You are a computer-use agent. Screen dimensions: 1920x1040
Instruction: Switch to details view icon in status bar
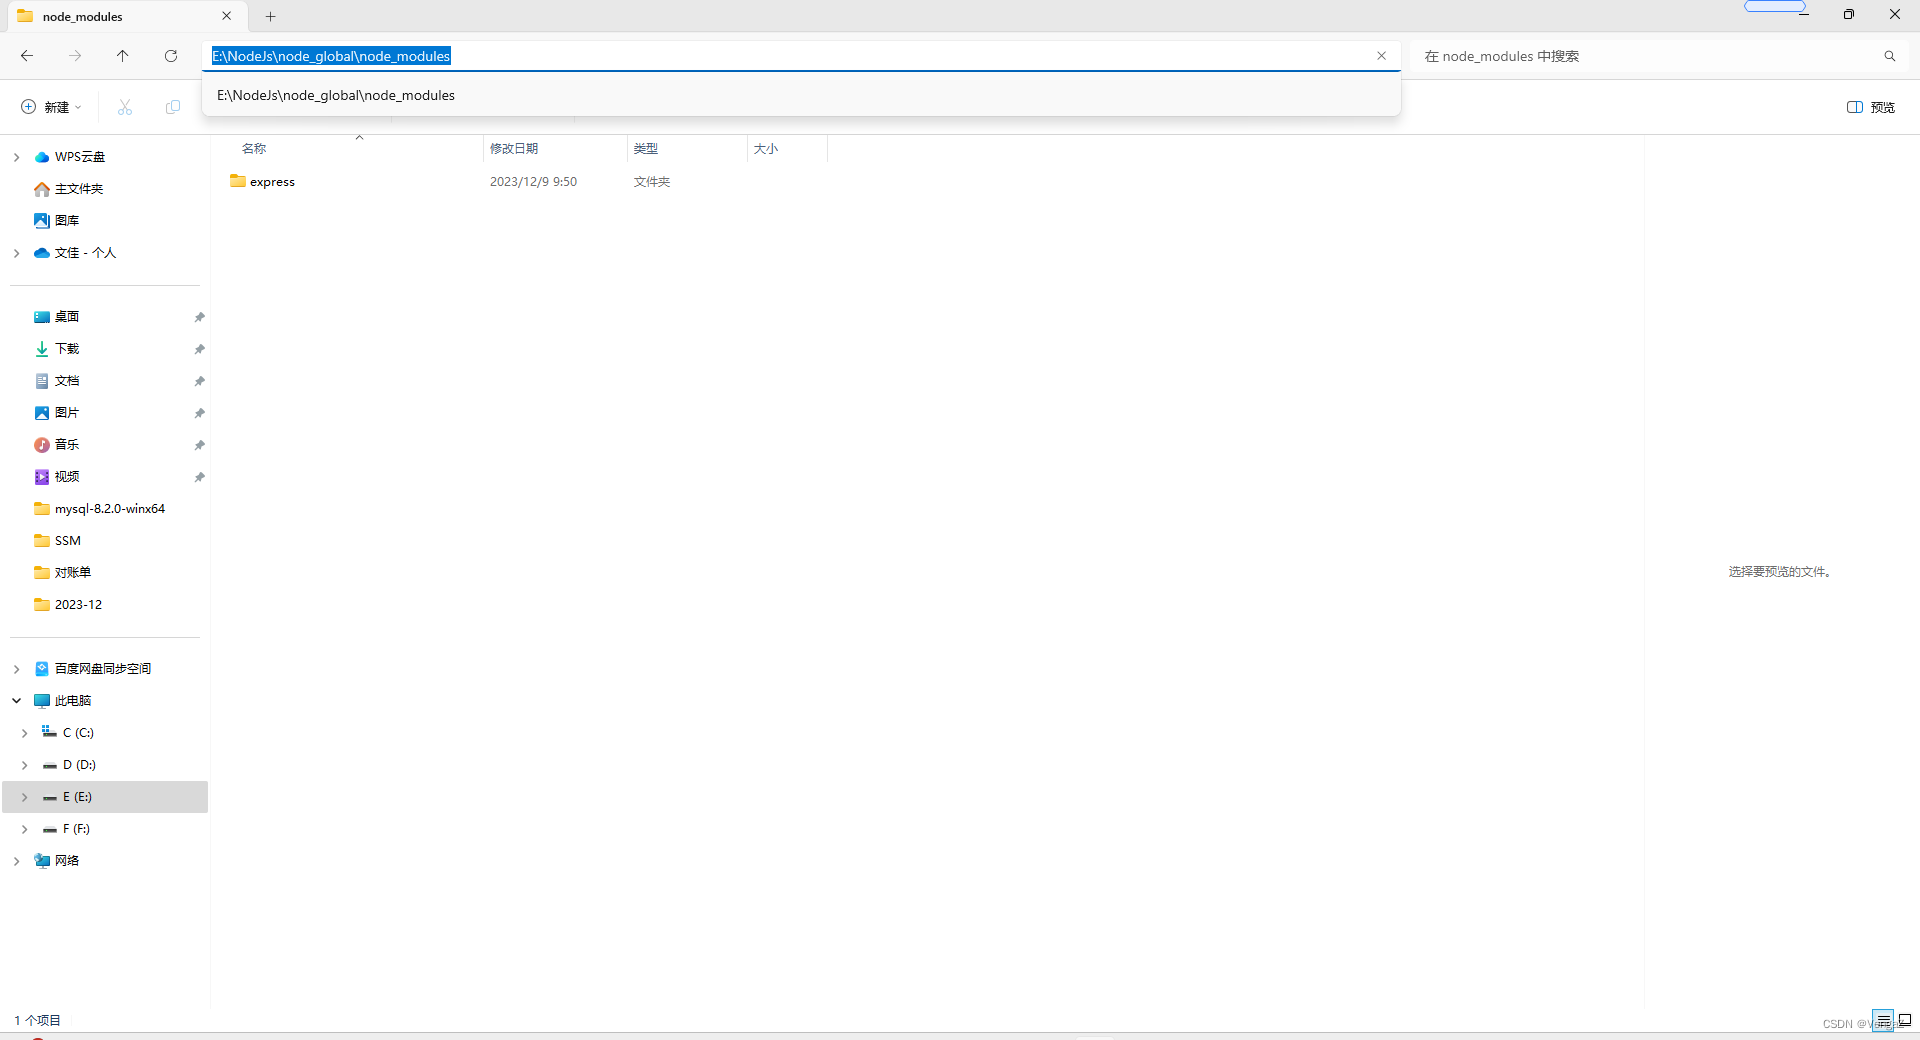[1883, 1020]
